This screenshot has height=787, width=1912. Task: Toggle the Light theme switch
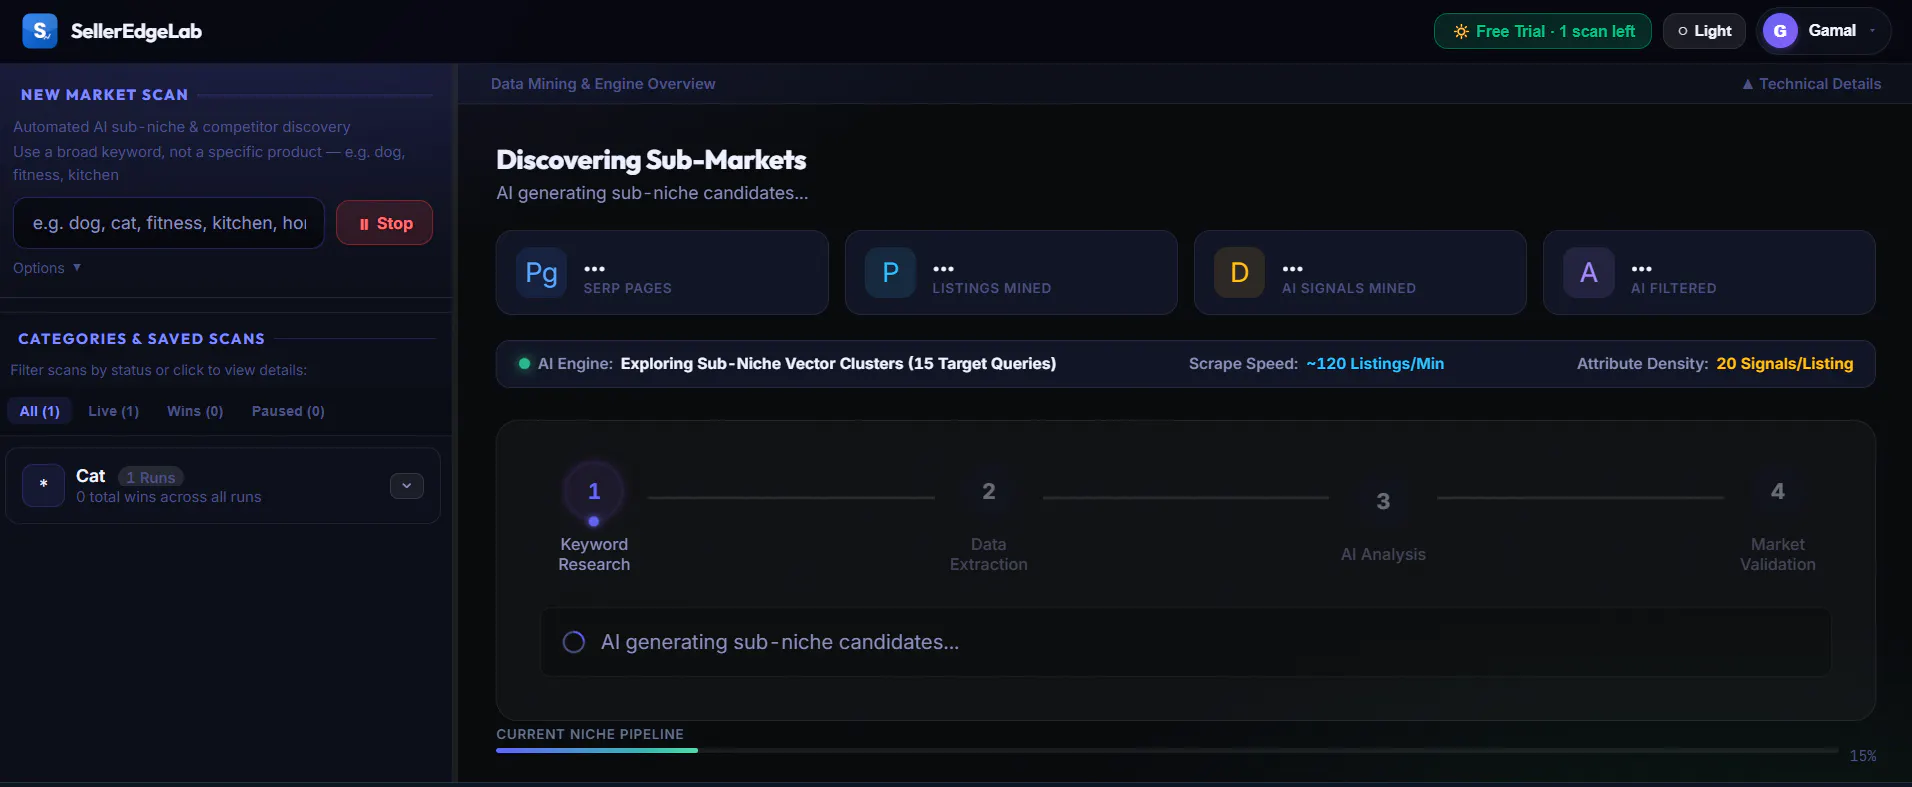(x=1704, y=31)
